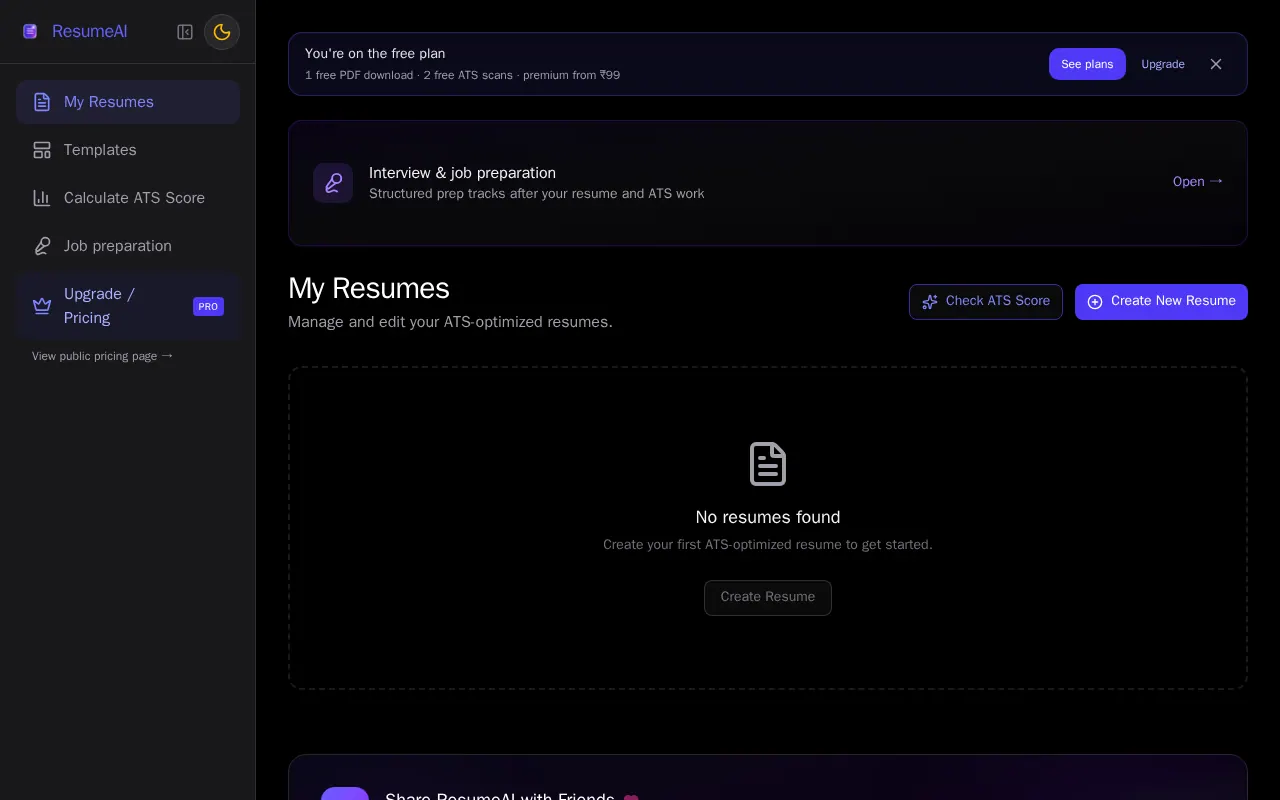Click the free PDF download details line
The image size is (1280, 800).
(462, 75)
